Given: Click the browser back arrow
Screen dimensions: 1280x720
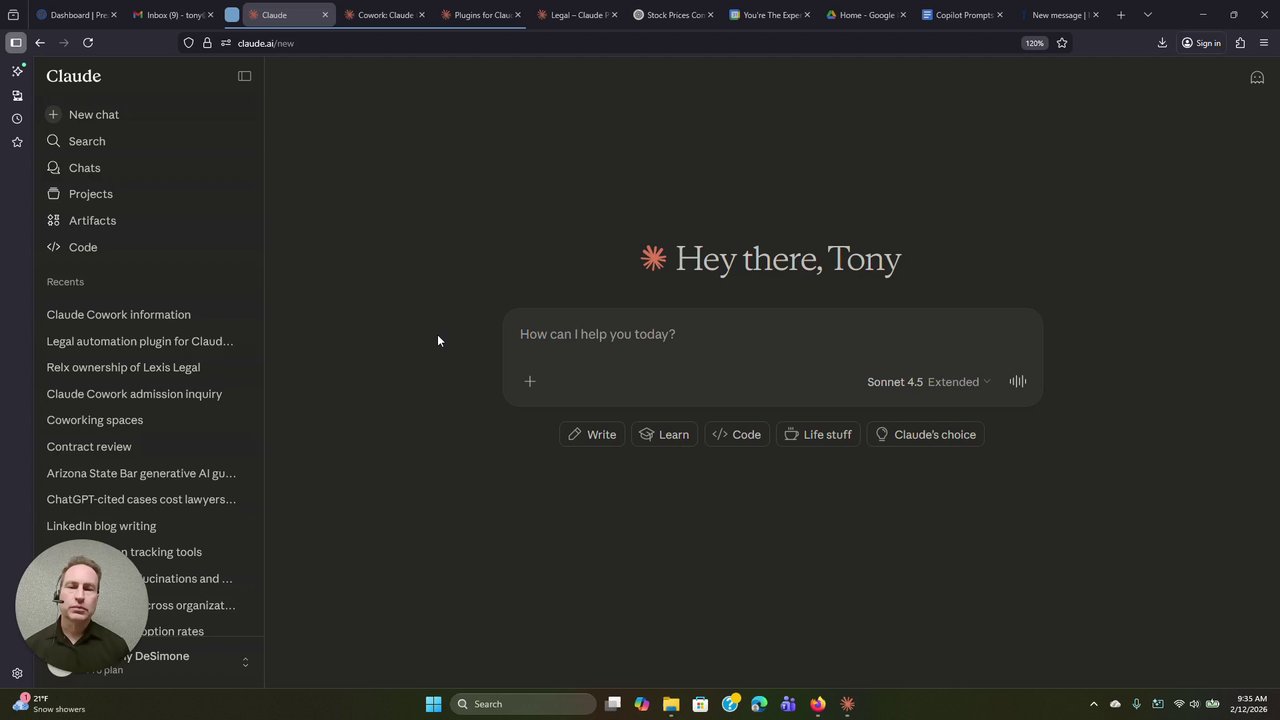Looking at the screenshot, I should [x=40, y=43].
